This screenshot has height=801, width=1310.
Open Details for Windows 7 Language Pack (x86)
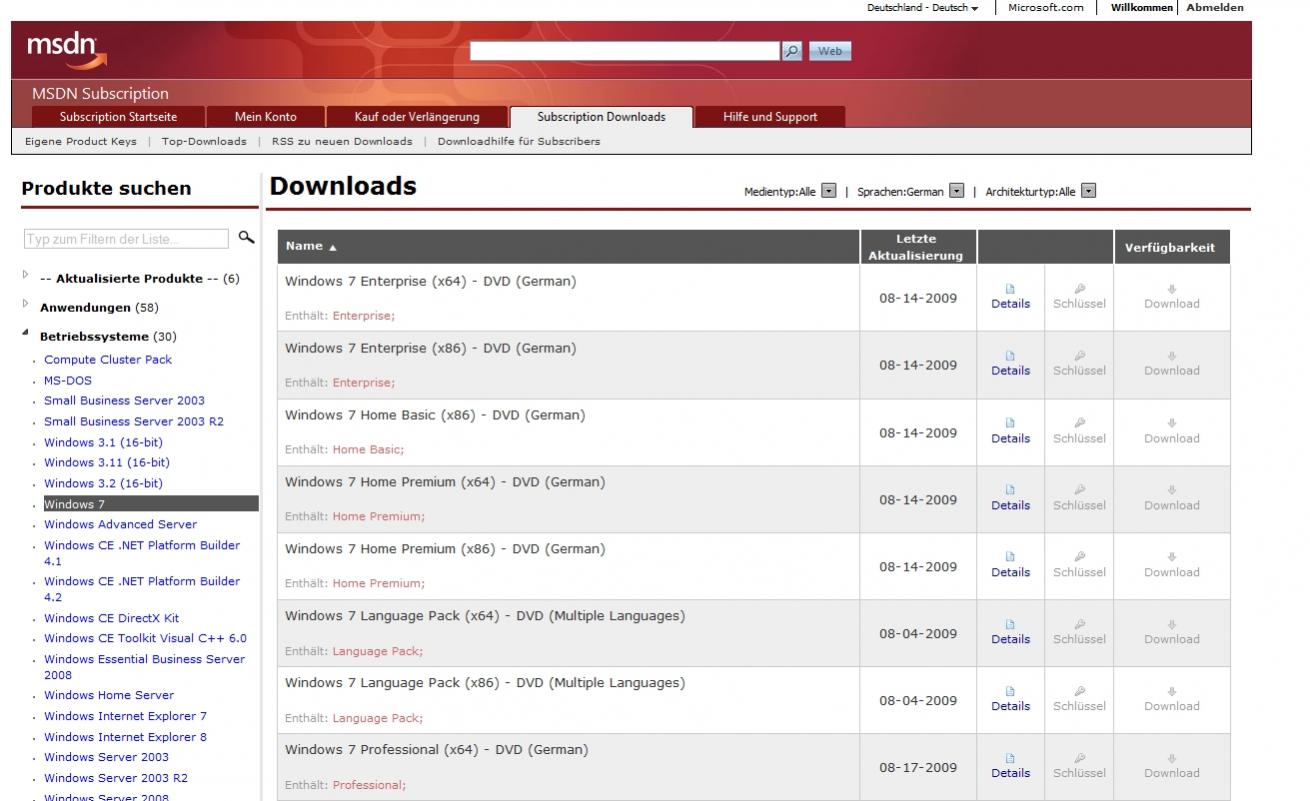pos(1010,700)
